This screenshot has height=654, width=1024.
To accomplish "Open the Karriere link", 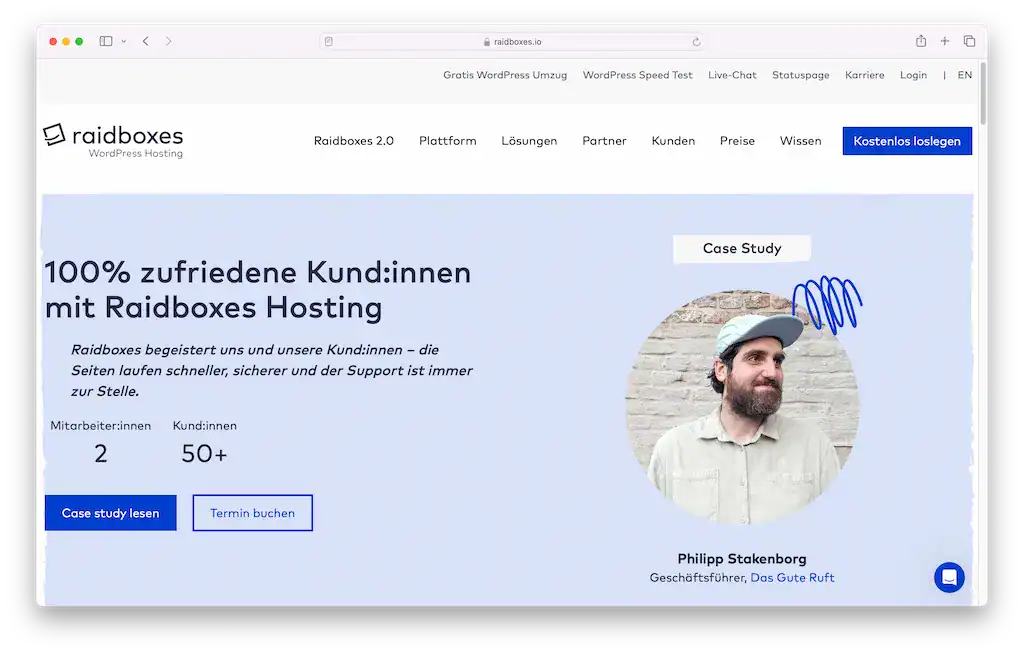I will [x=865, y=75].
